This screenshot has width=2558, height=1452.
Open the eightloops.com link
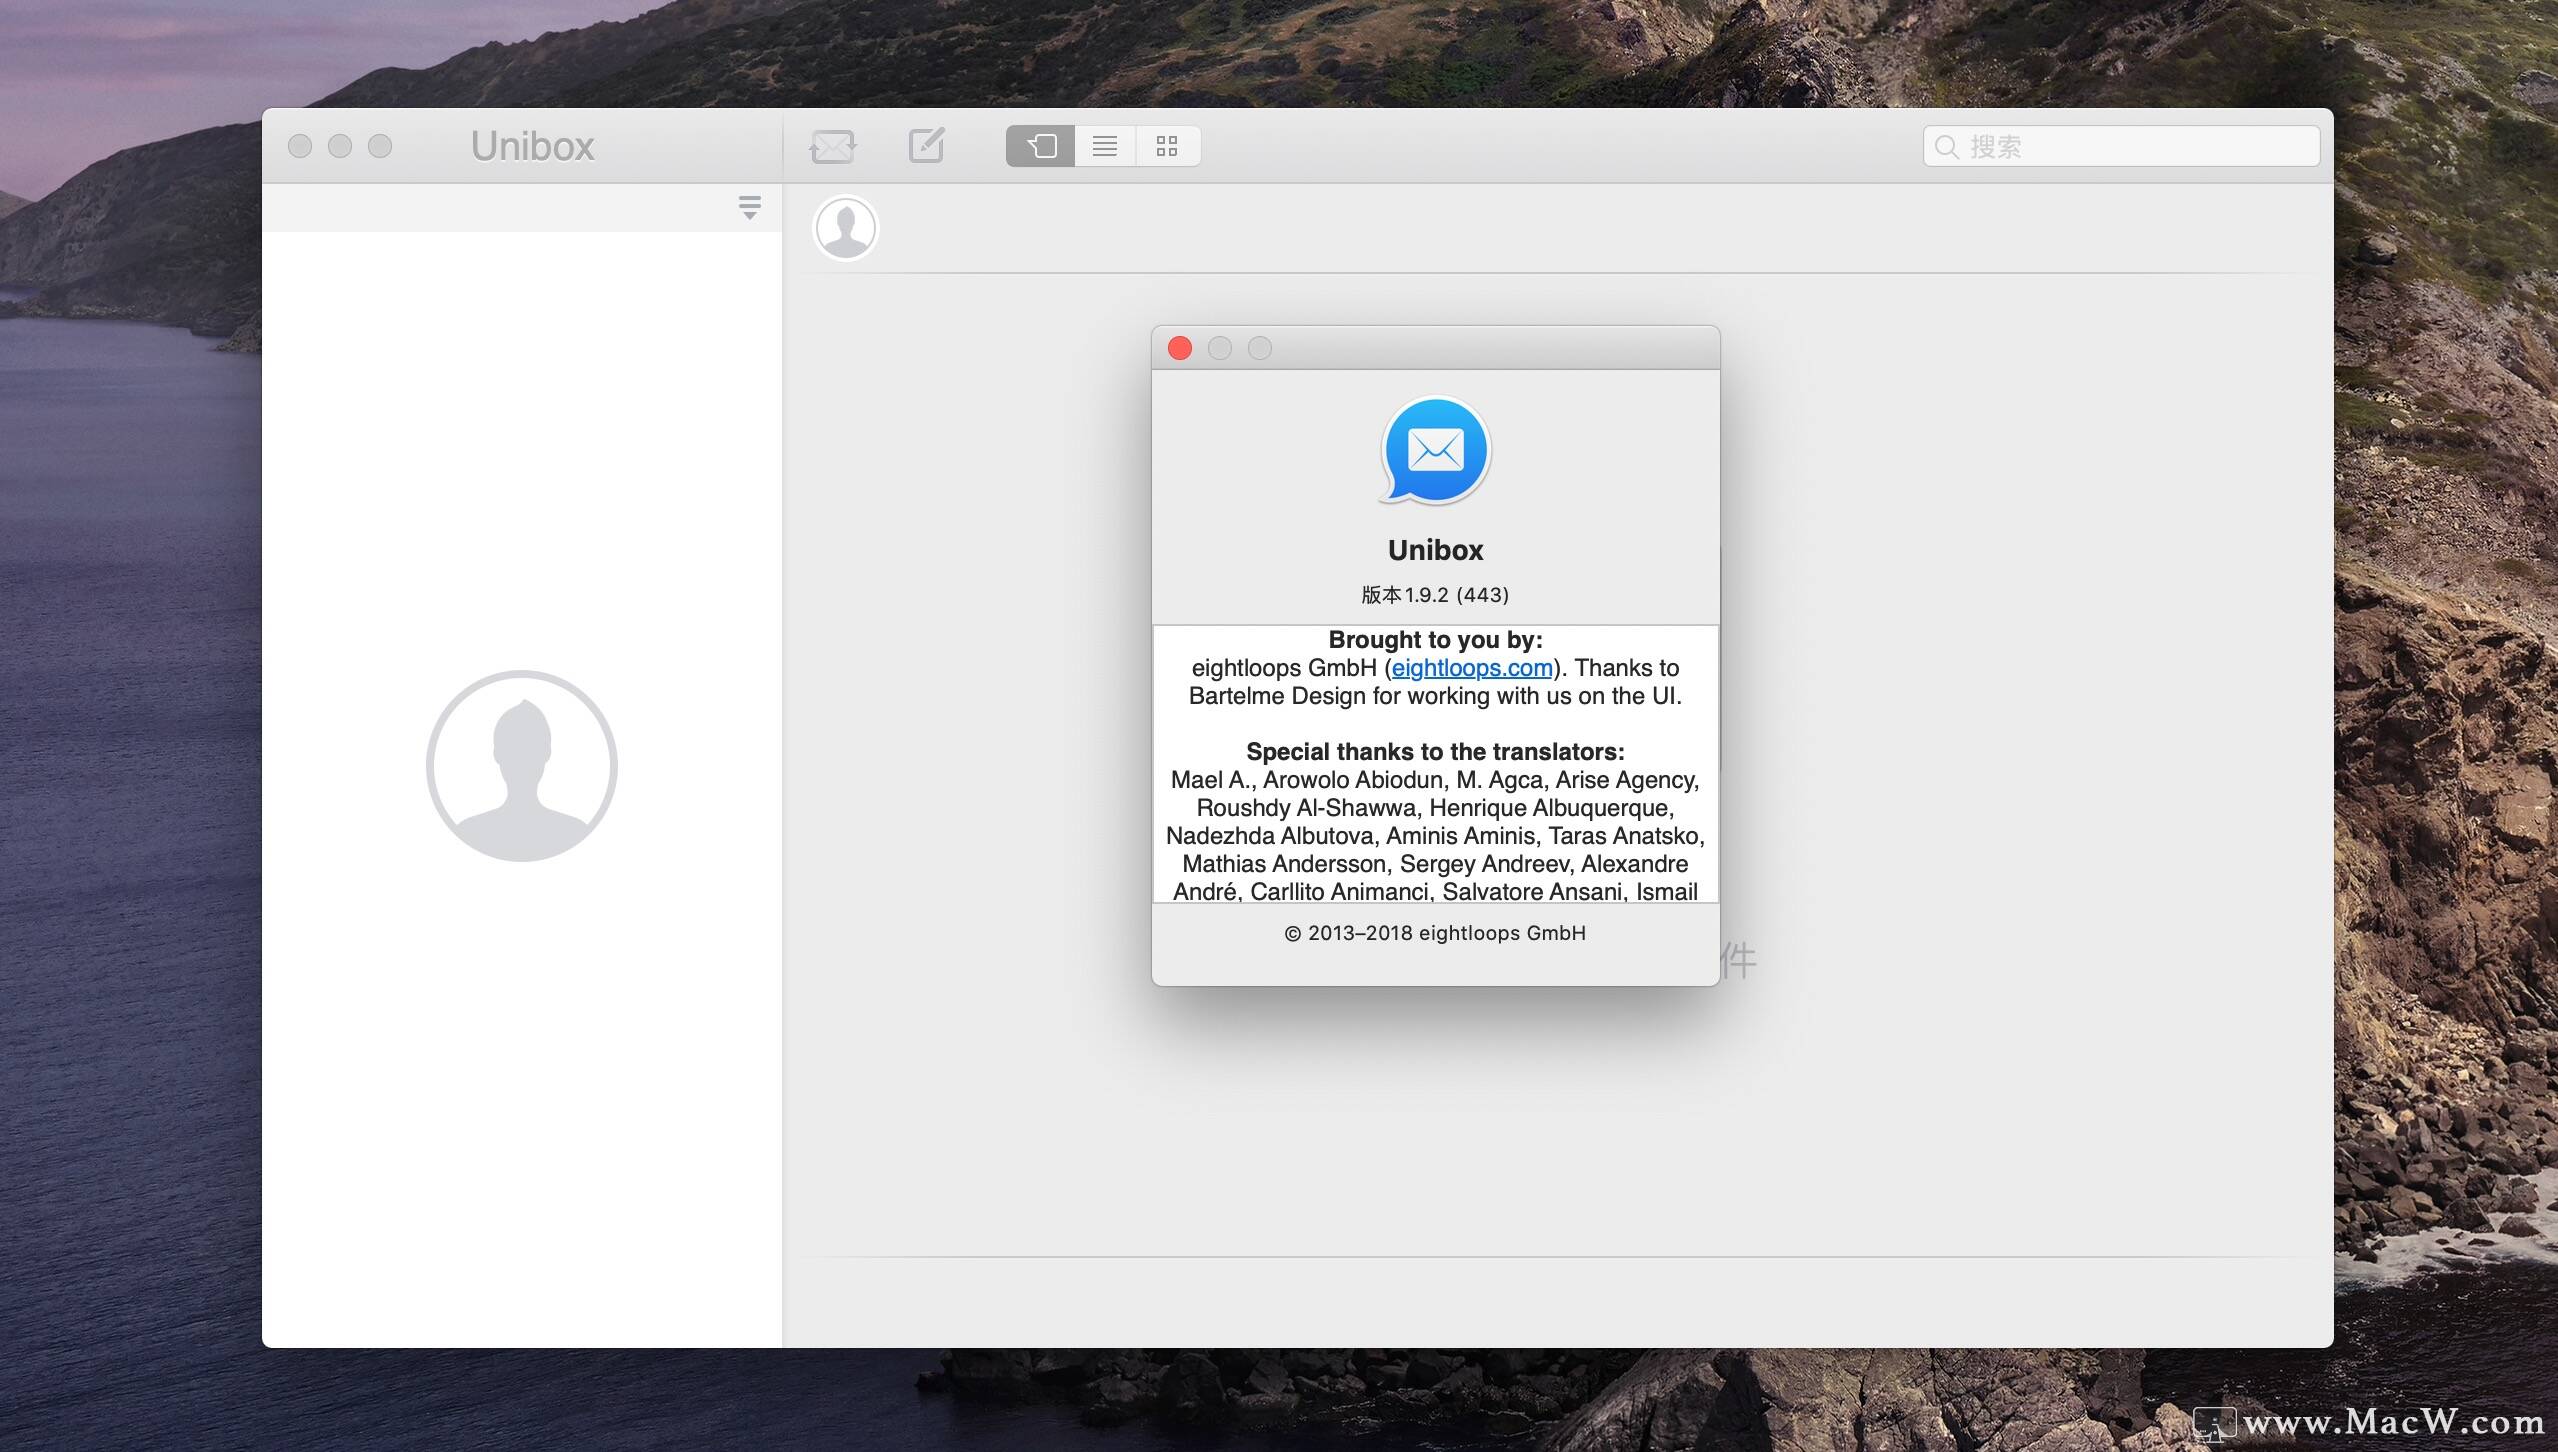coord(1472,668)
